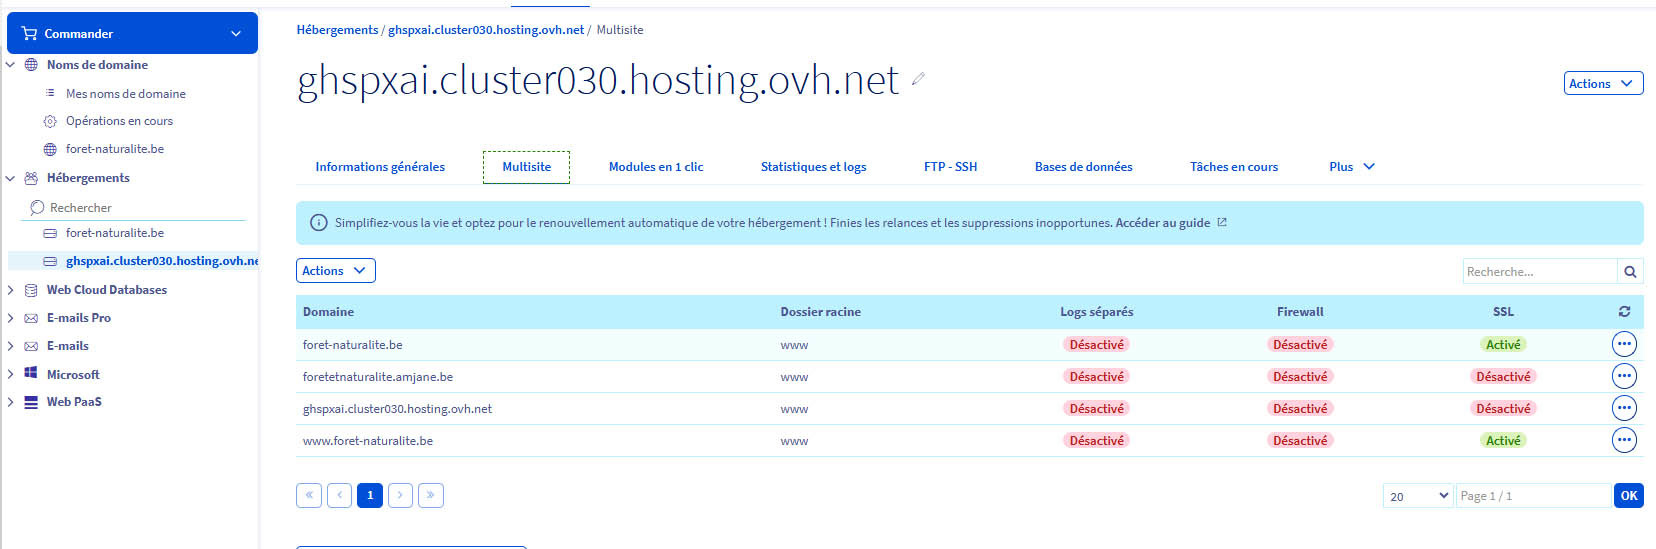
Task: Expand the Plus tab menu
Action: [1351, 167]
